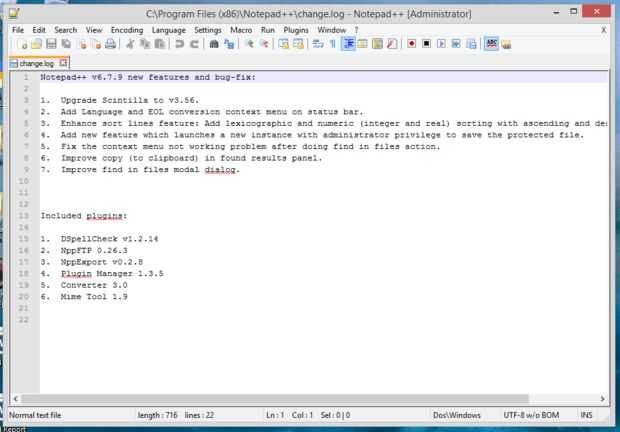620x432 pixels.
Task: Open the Search menu
Action: click(x=66, y=30)
